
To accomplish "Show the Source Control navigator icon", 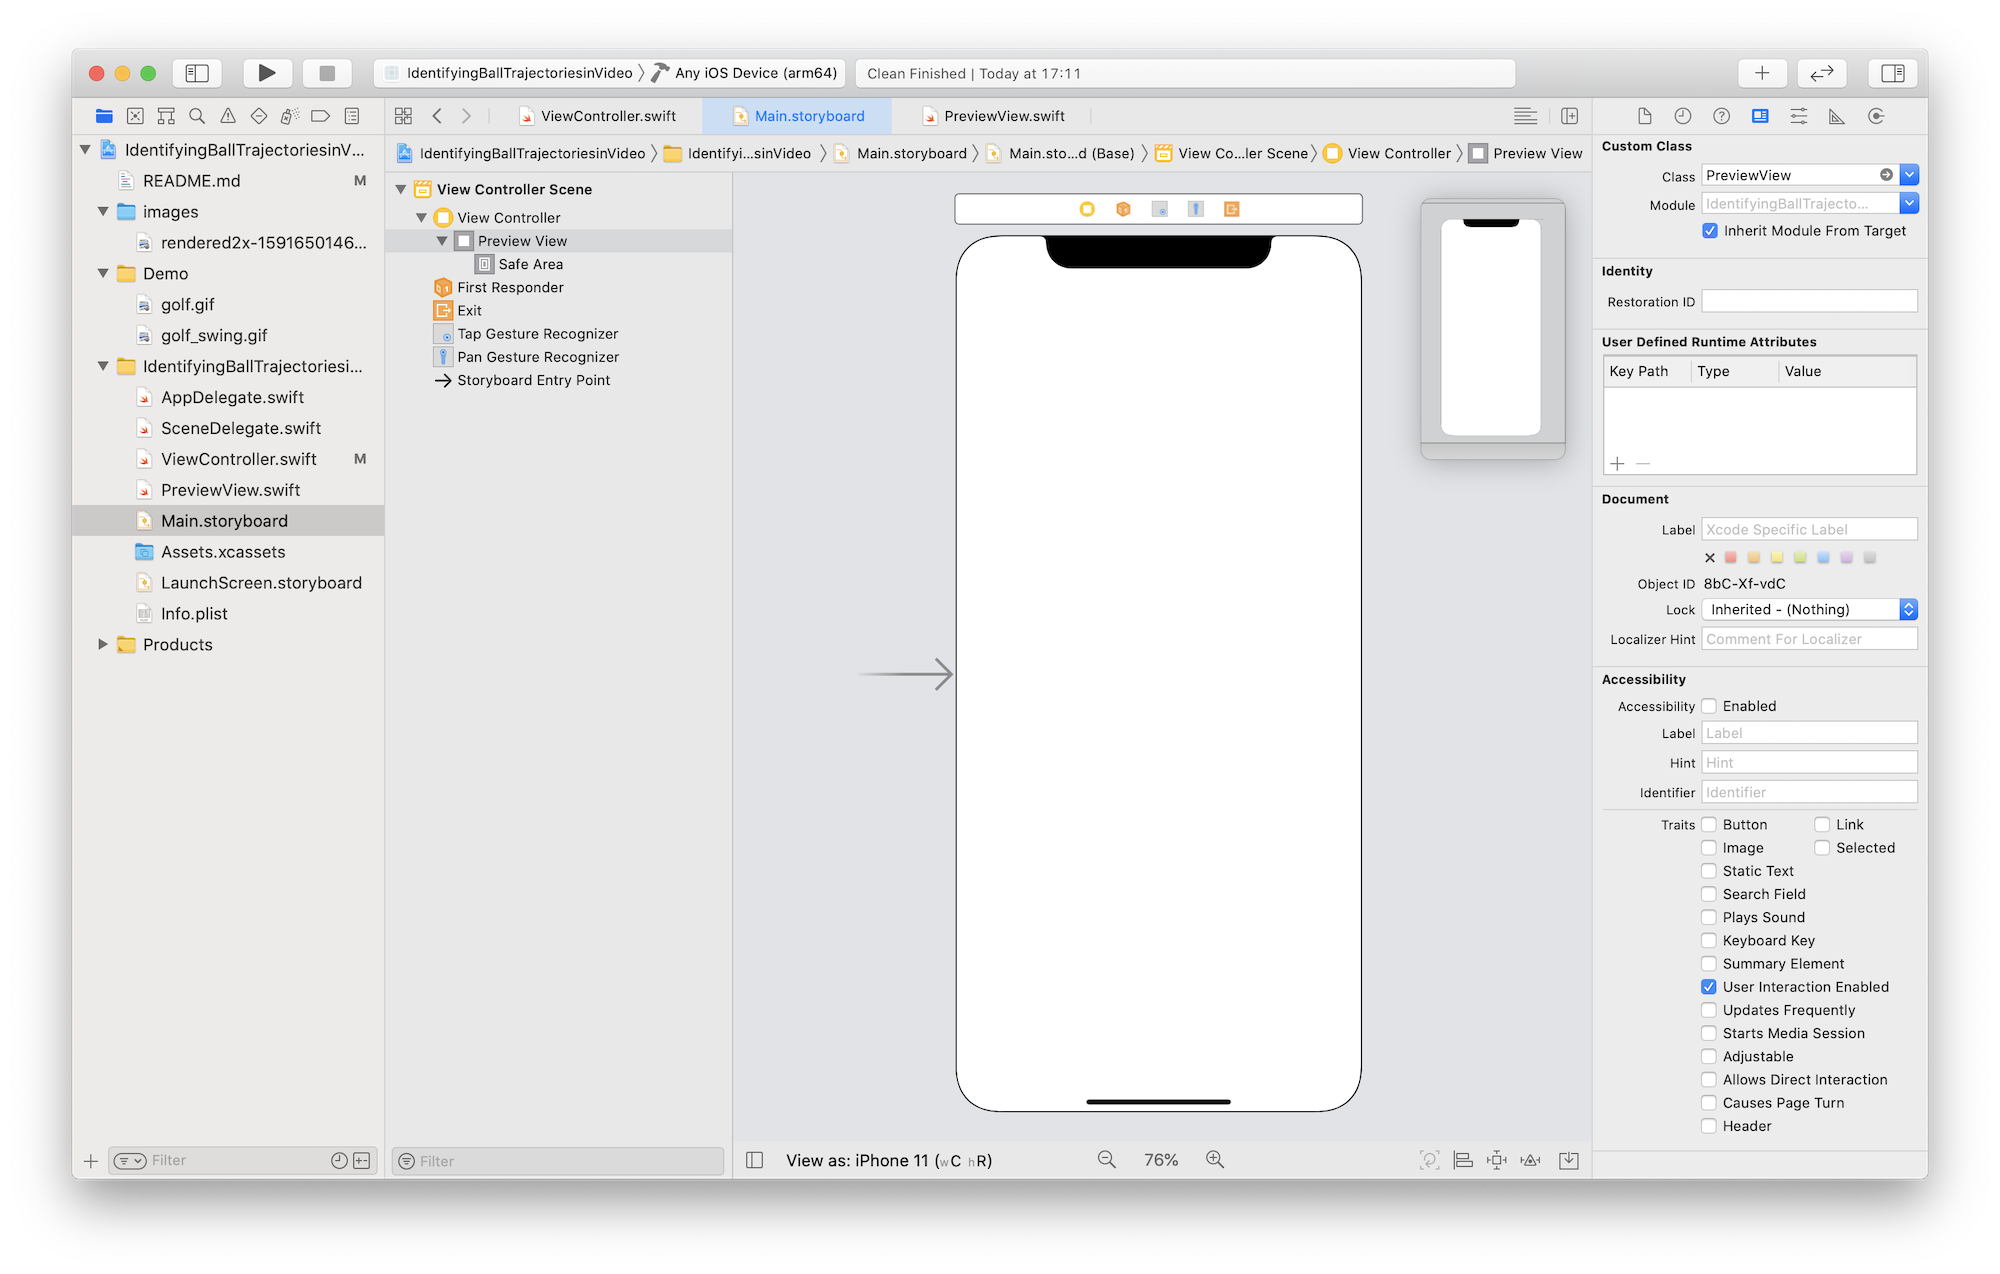I will [x=135, y=116].
